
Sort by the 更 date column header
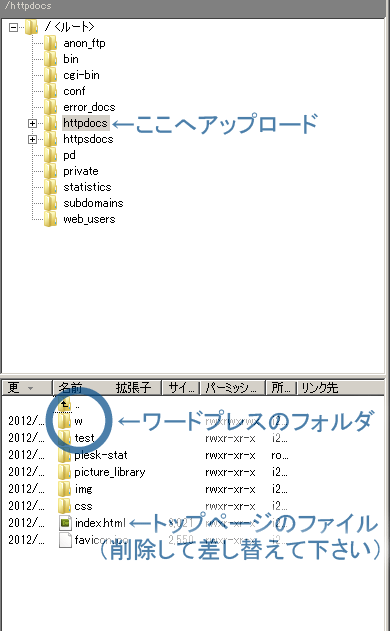[27, 388]
